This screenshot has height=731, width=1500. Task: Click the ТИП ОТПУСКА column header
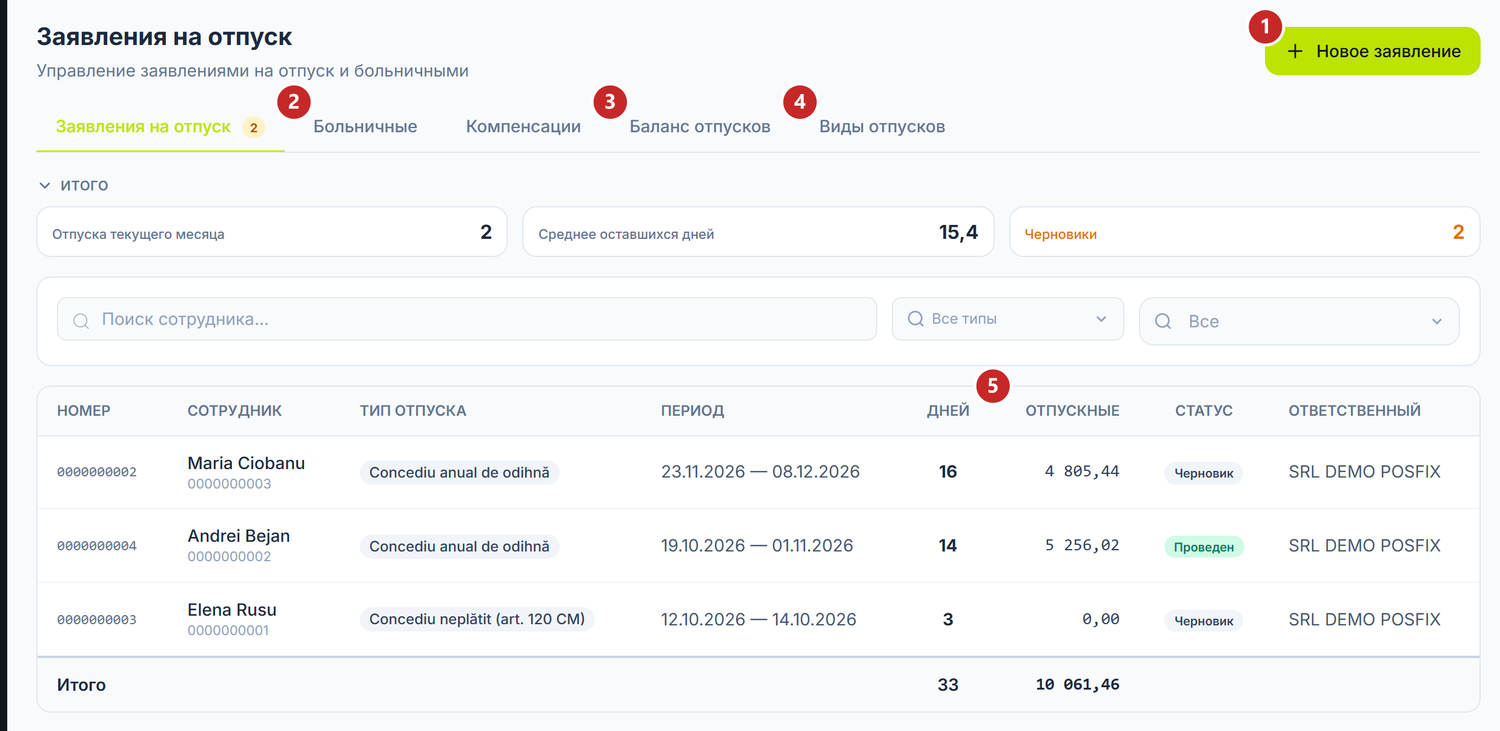[413, 411]
